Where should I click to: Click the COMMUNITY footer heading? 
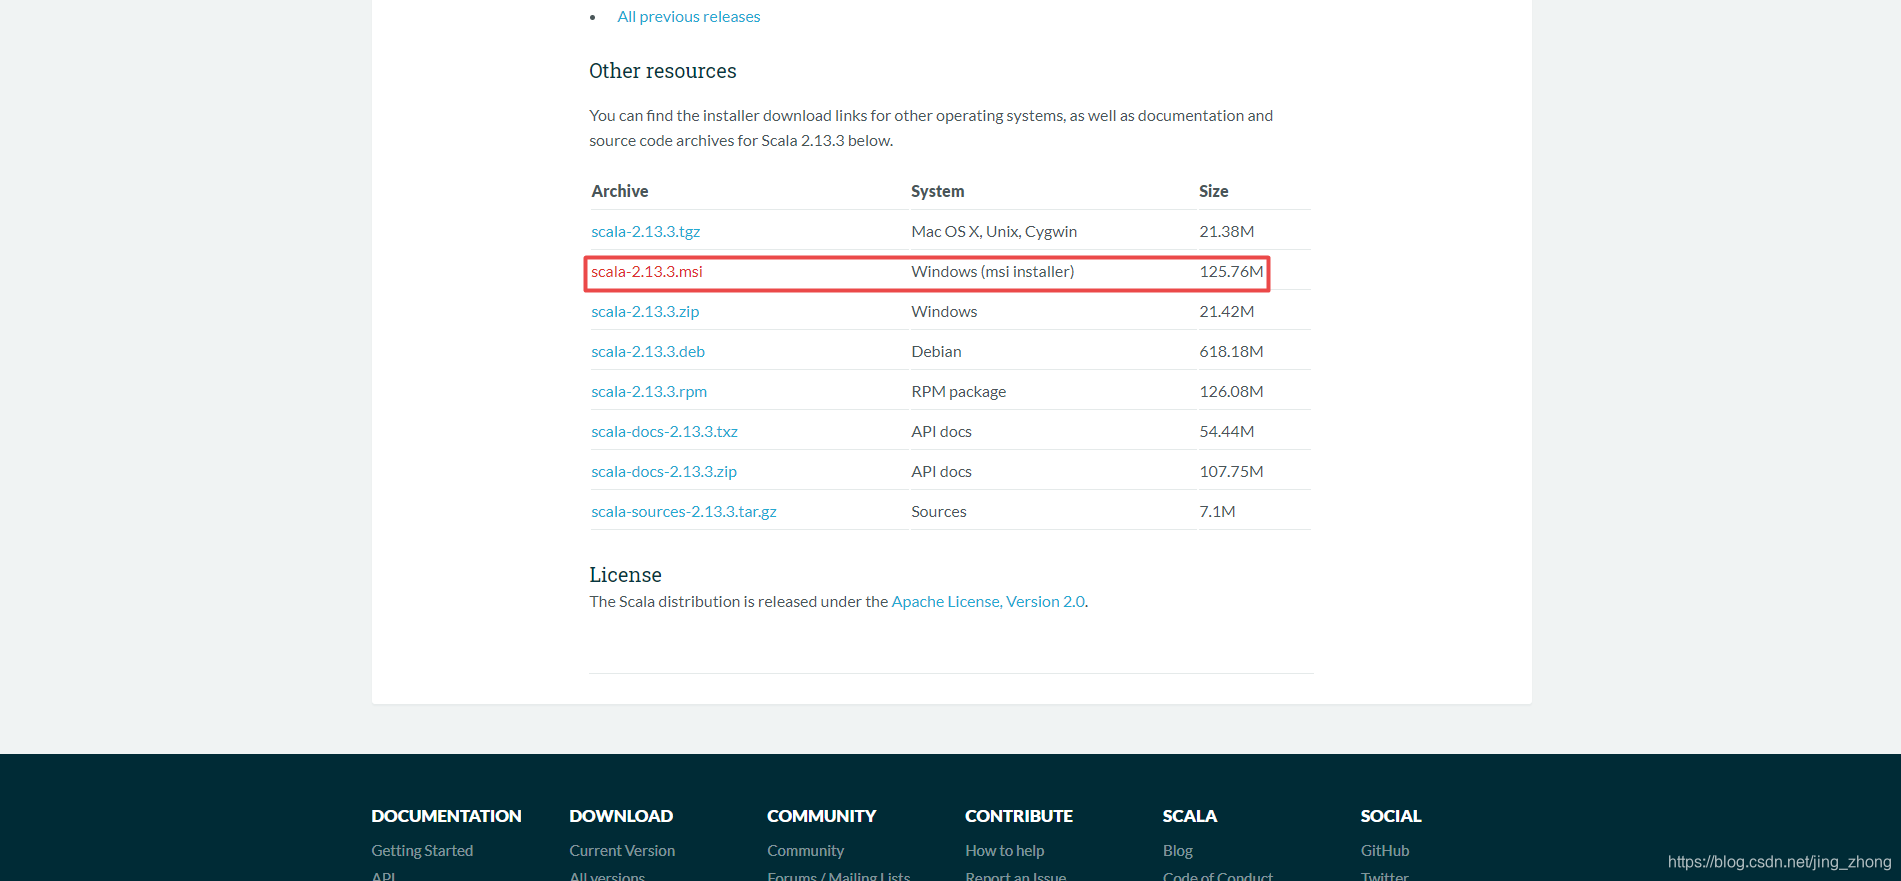tap(821, 816)
